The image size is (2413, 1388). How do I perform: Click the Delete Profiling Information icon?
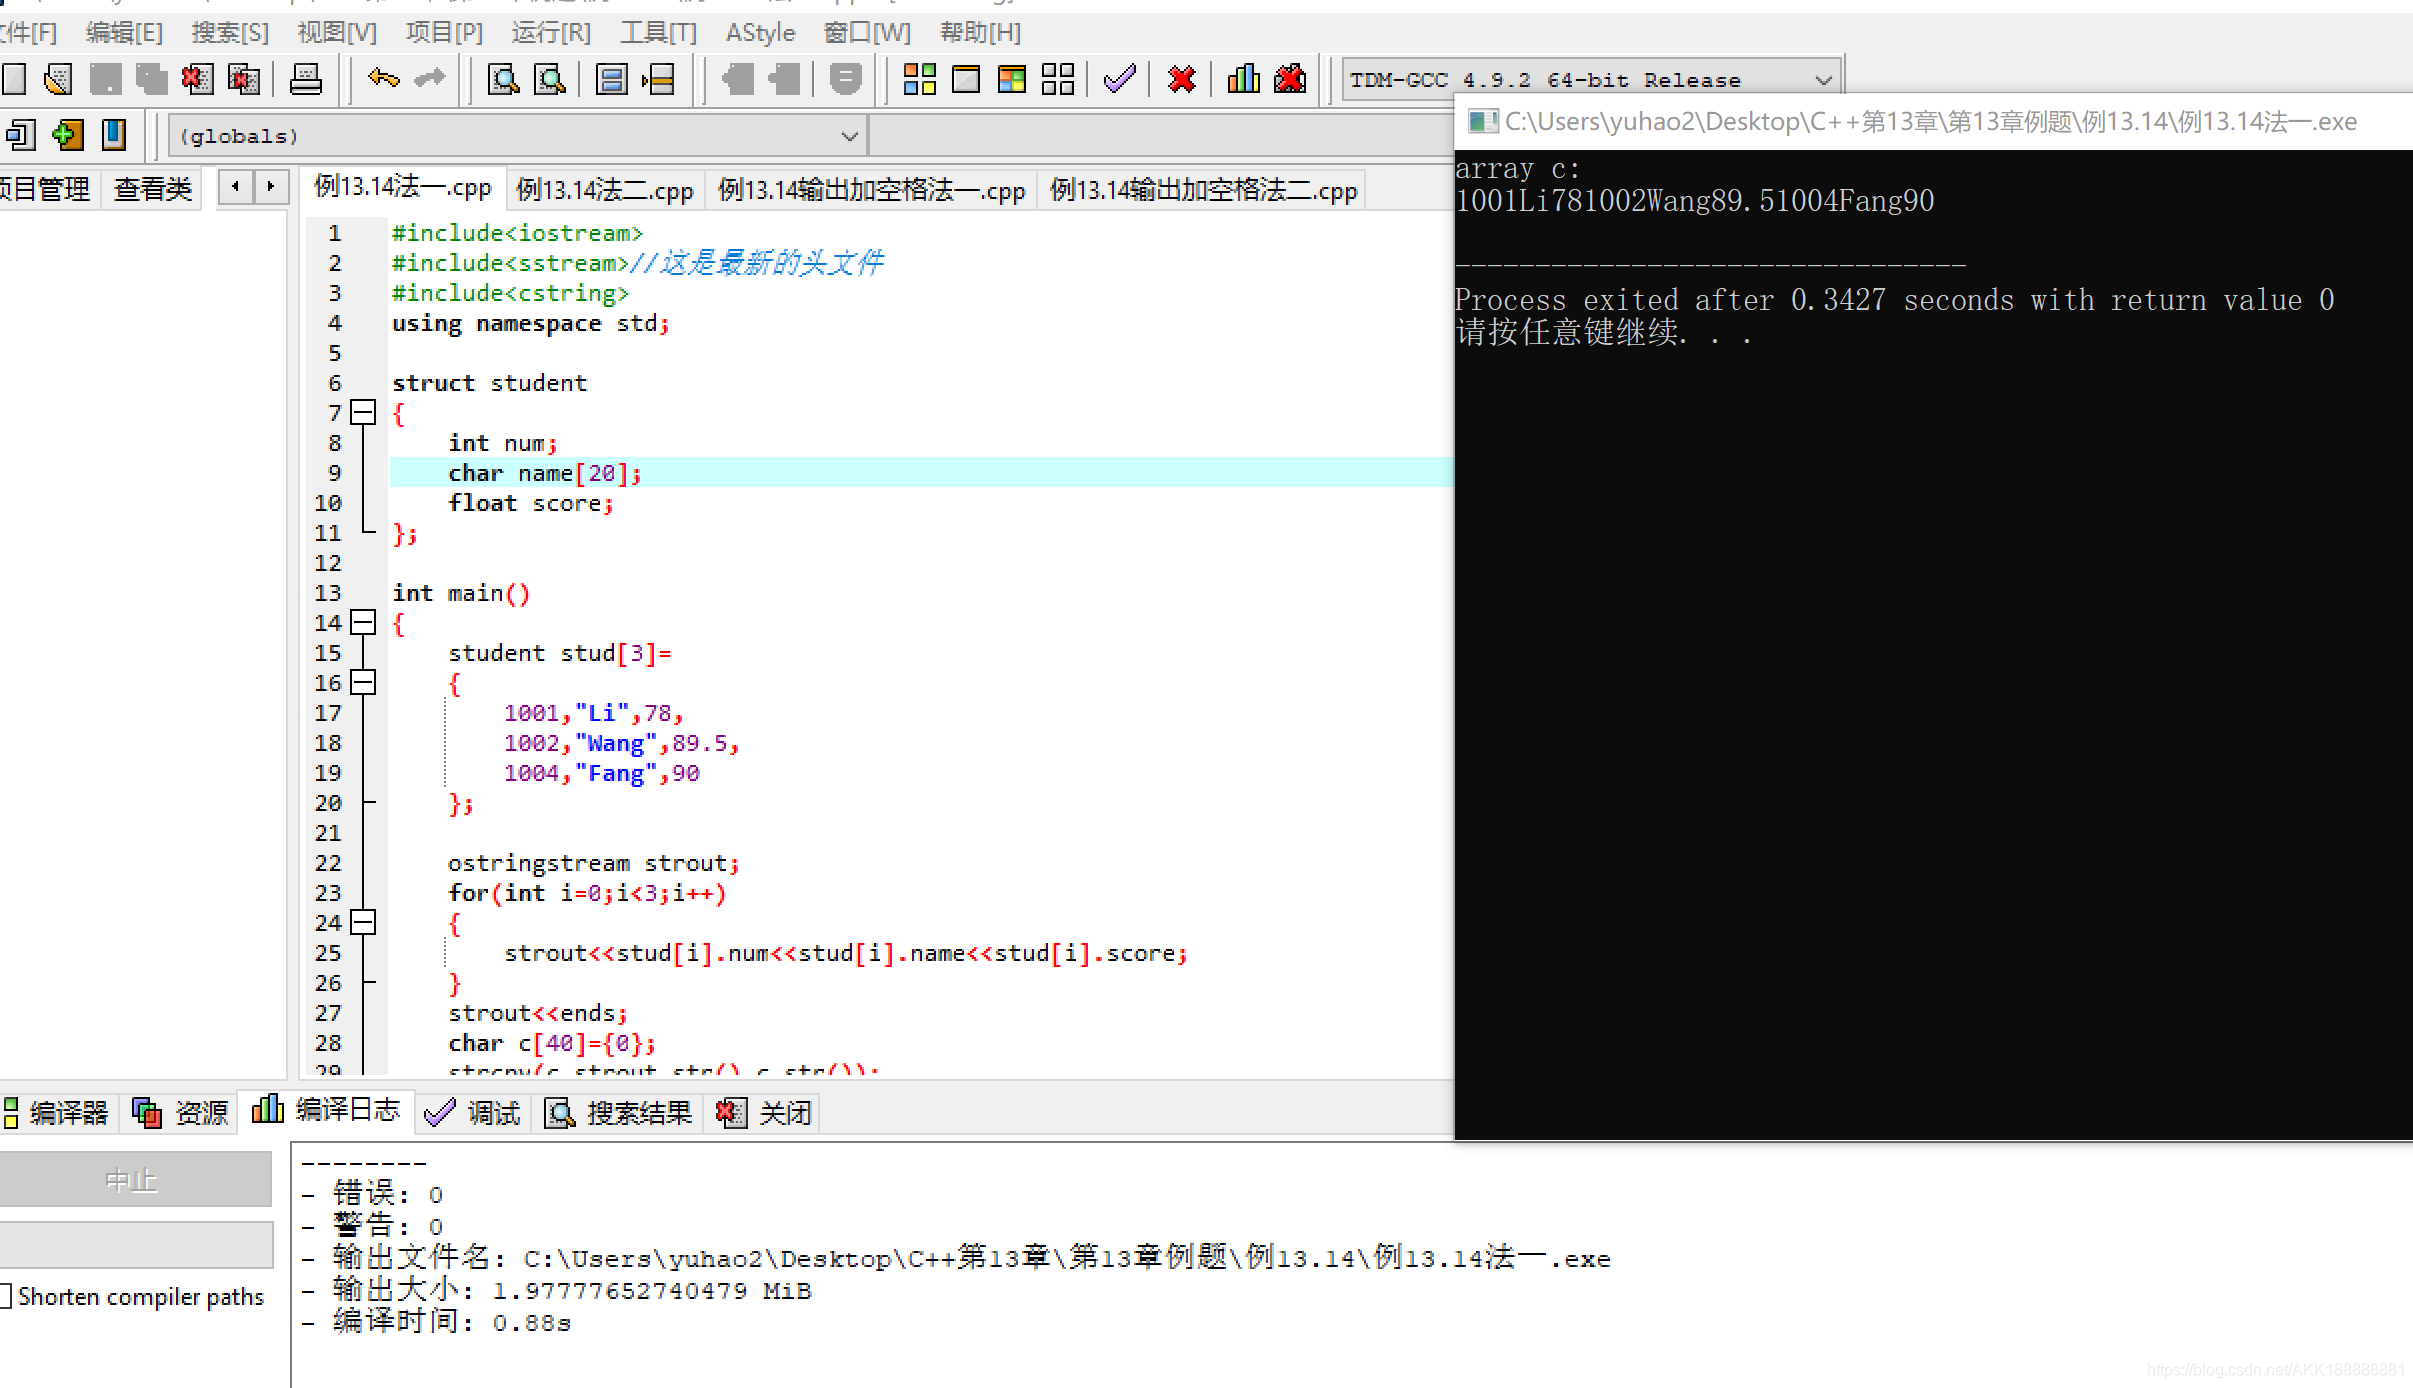click(1290, 79)
